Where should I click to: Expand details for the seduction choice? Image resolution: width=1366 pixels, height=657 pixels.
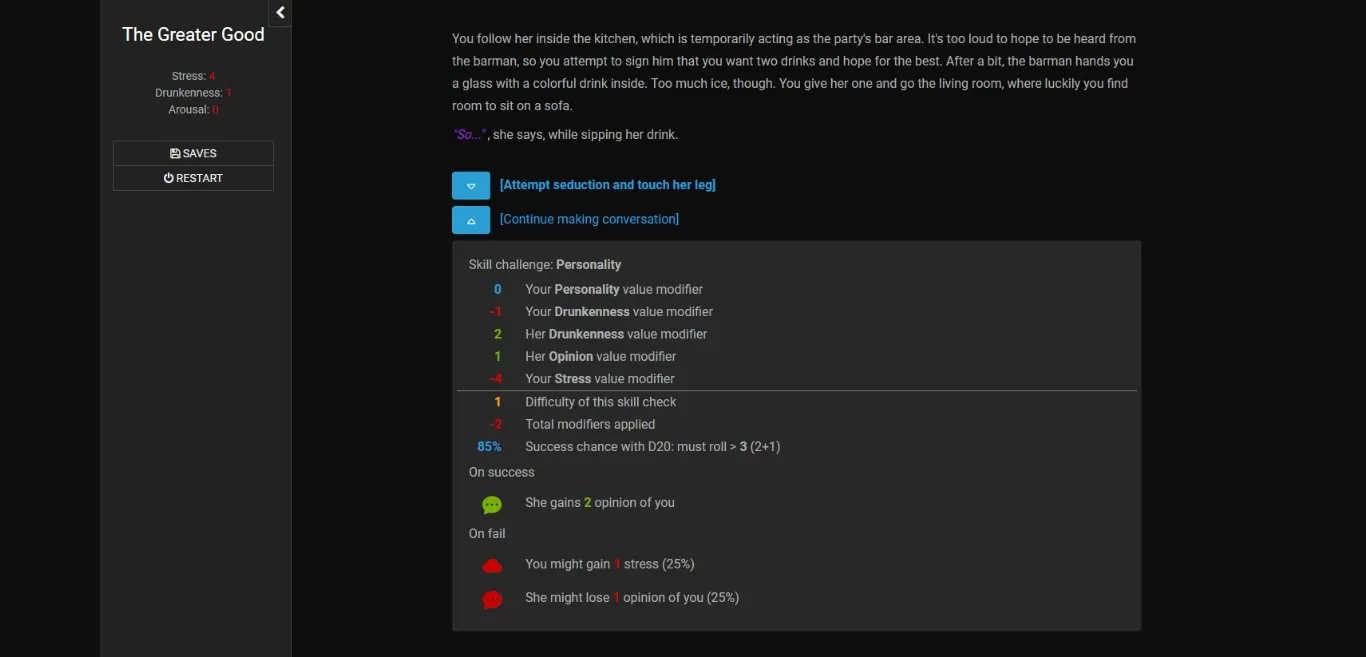(x=471, y=185)
